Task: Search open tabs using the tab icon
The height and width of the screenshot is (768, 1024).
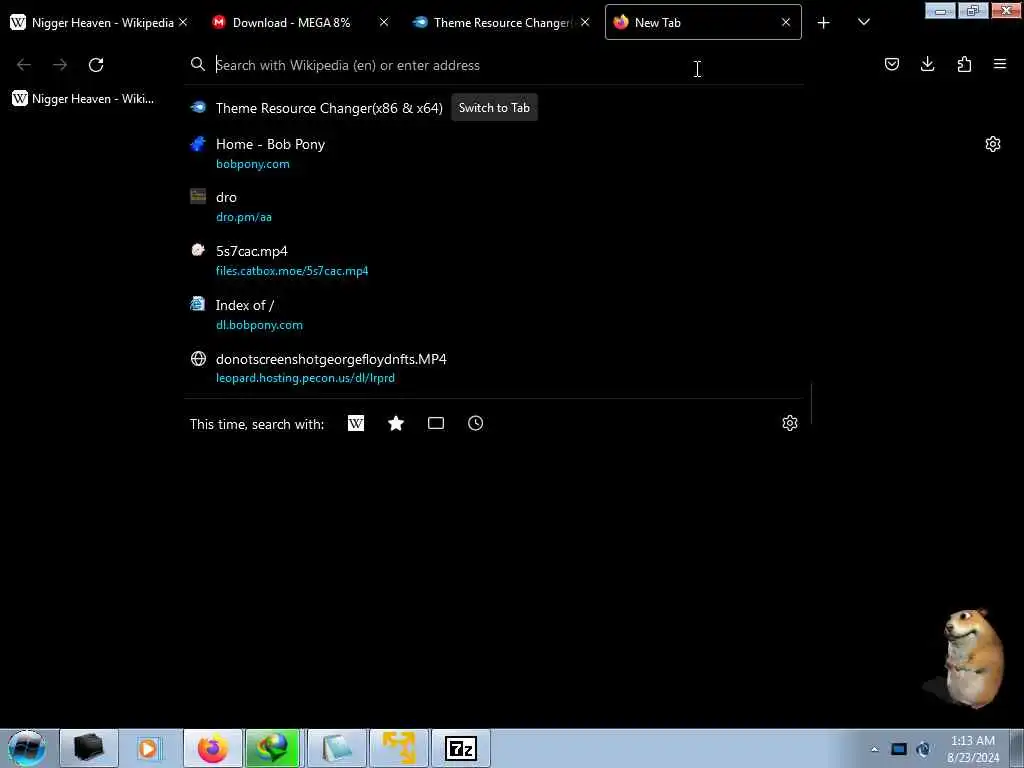Action: 436,423
